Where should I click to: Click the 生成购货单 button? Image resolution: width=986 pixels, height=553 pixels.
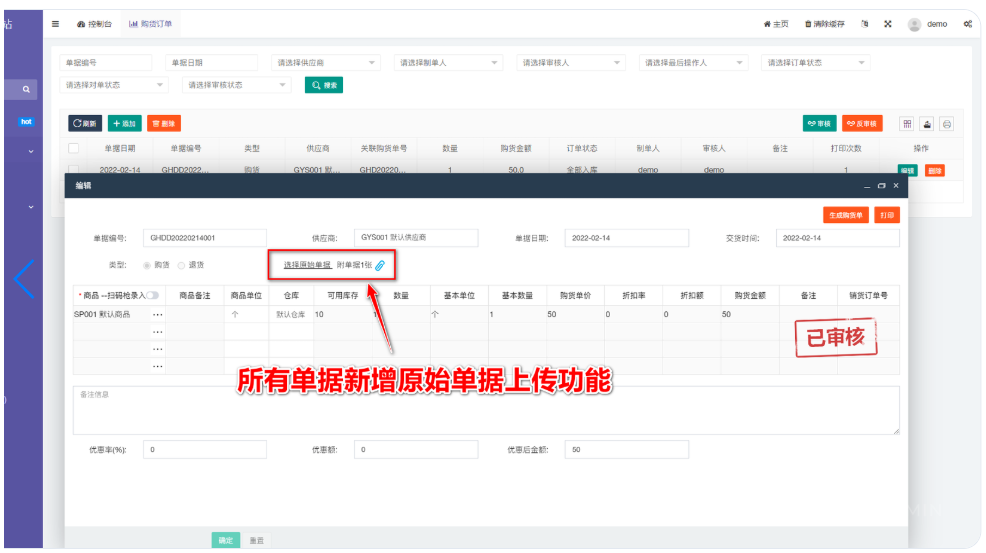(844, 215)
